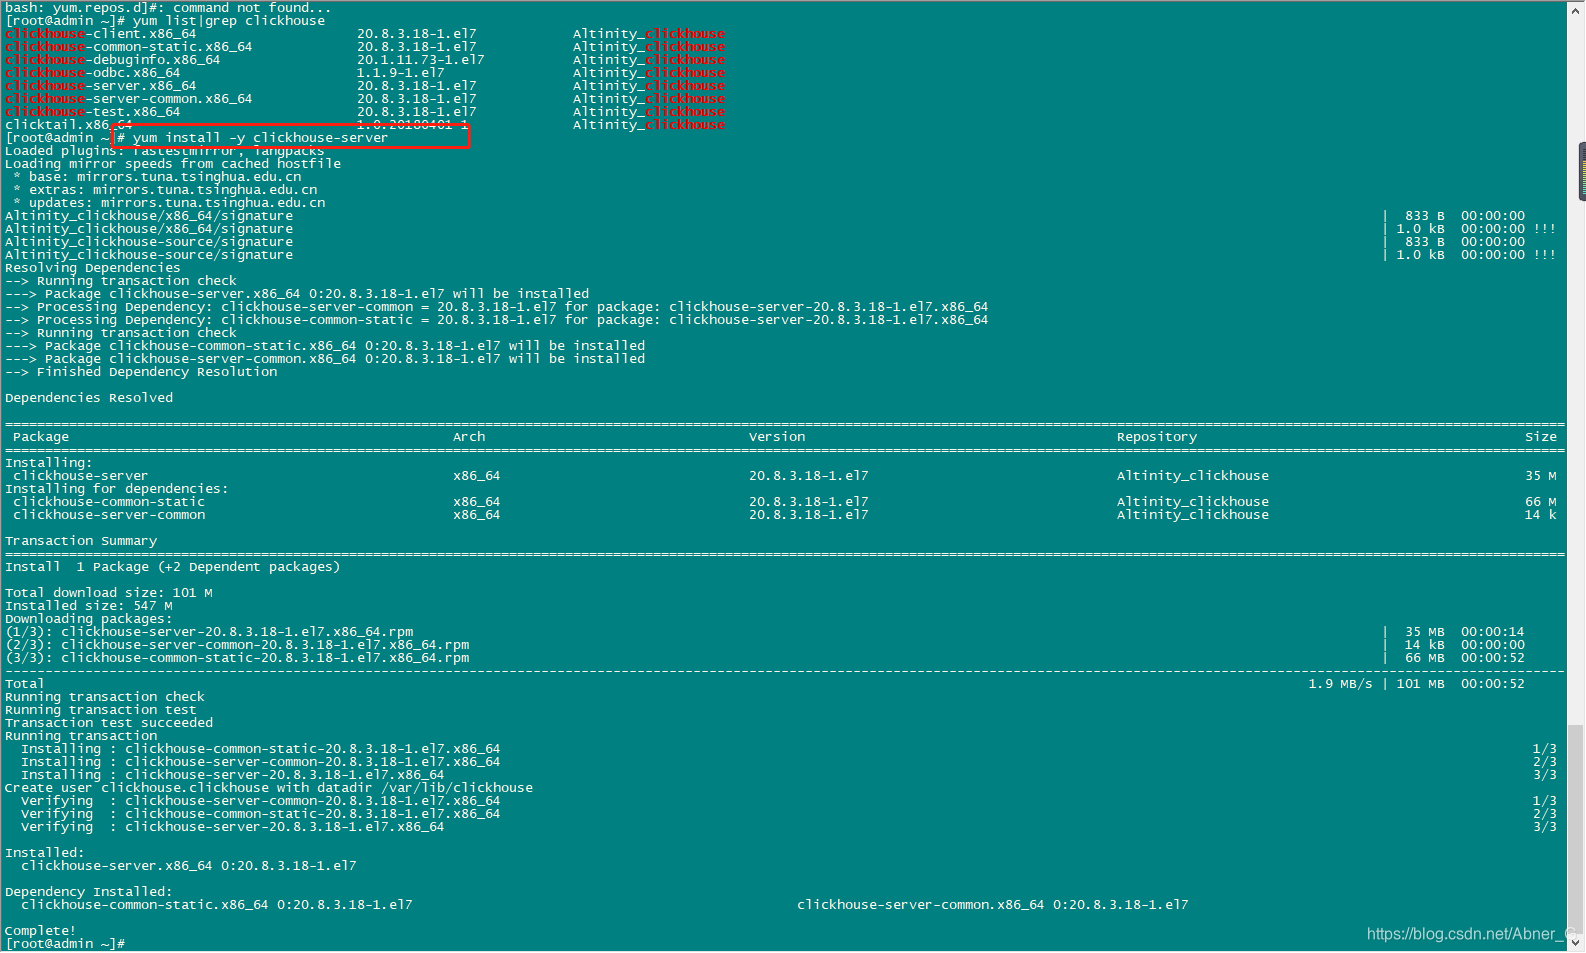Click 'Installing for dependencies:' line

pos(117,488)
